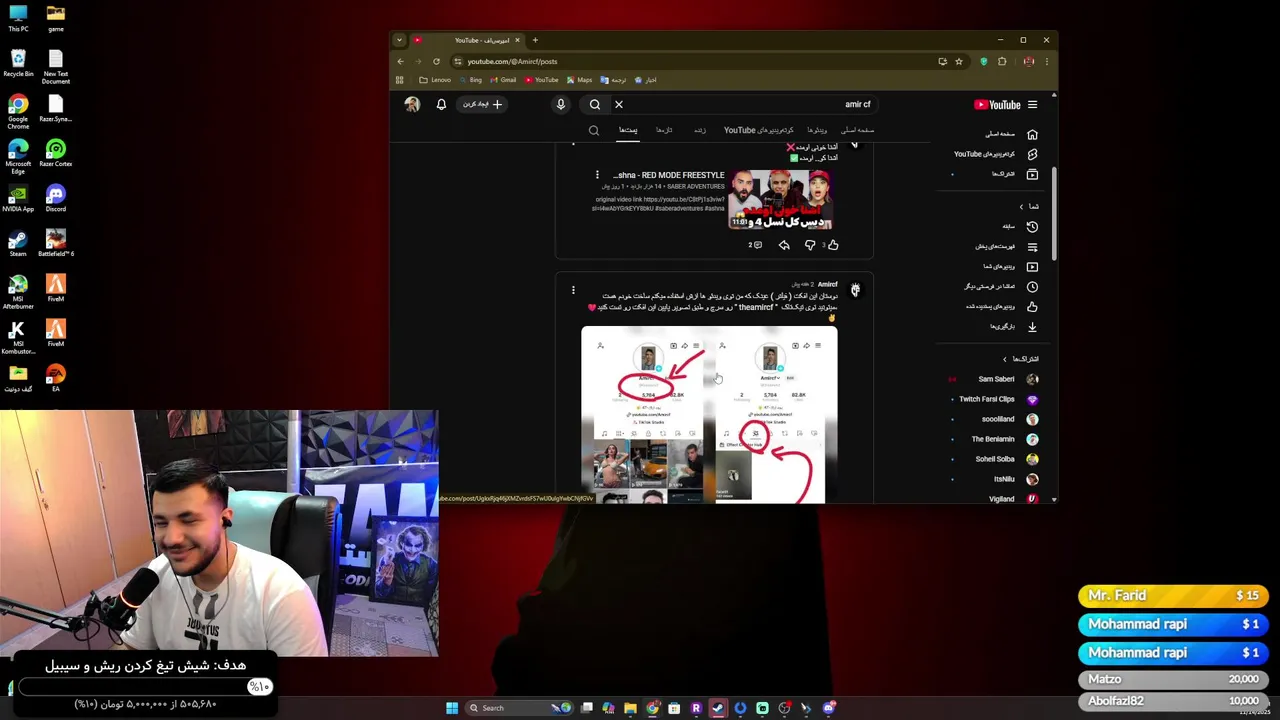Open Chrome tab search dropdown arrow
Viewport: 1280px width, 720px height.
click(x=399, y=40)
